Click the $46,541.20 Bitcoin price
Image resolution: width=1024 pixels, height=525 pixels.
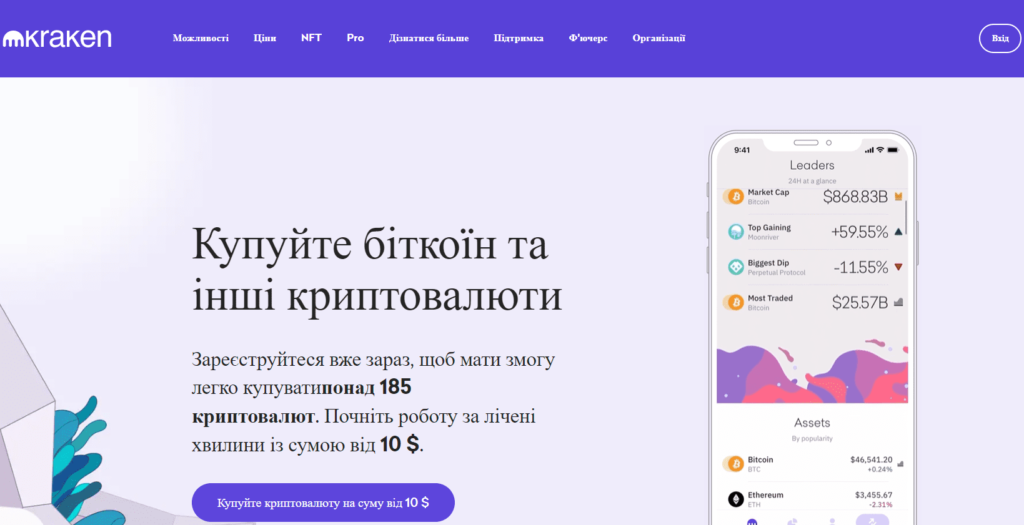coord(871,460)
